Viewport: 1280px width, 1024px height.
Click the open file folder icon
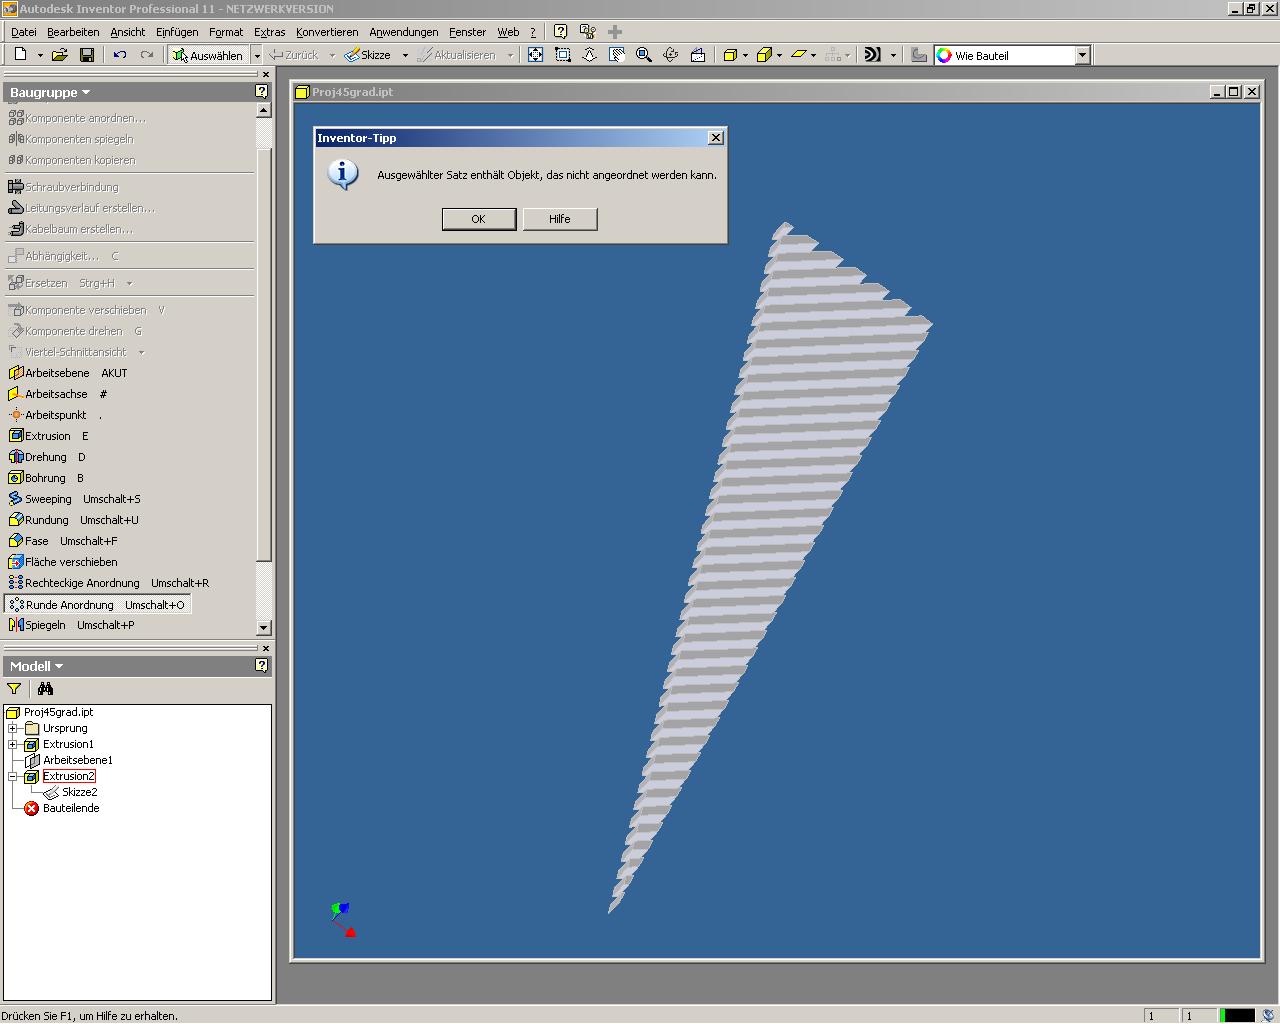pyautogui.click(x=60, y=55)
